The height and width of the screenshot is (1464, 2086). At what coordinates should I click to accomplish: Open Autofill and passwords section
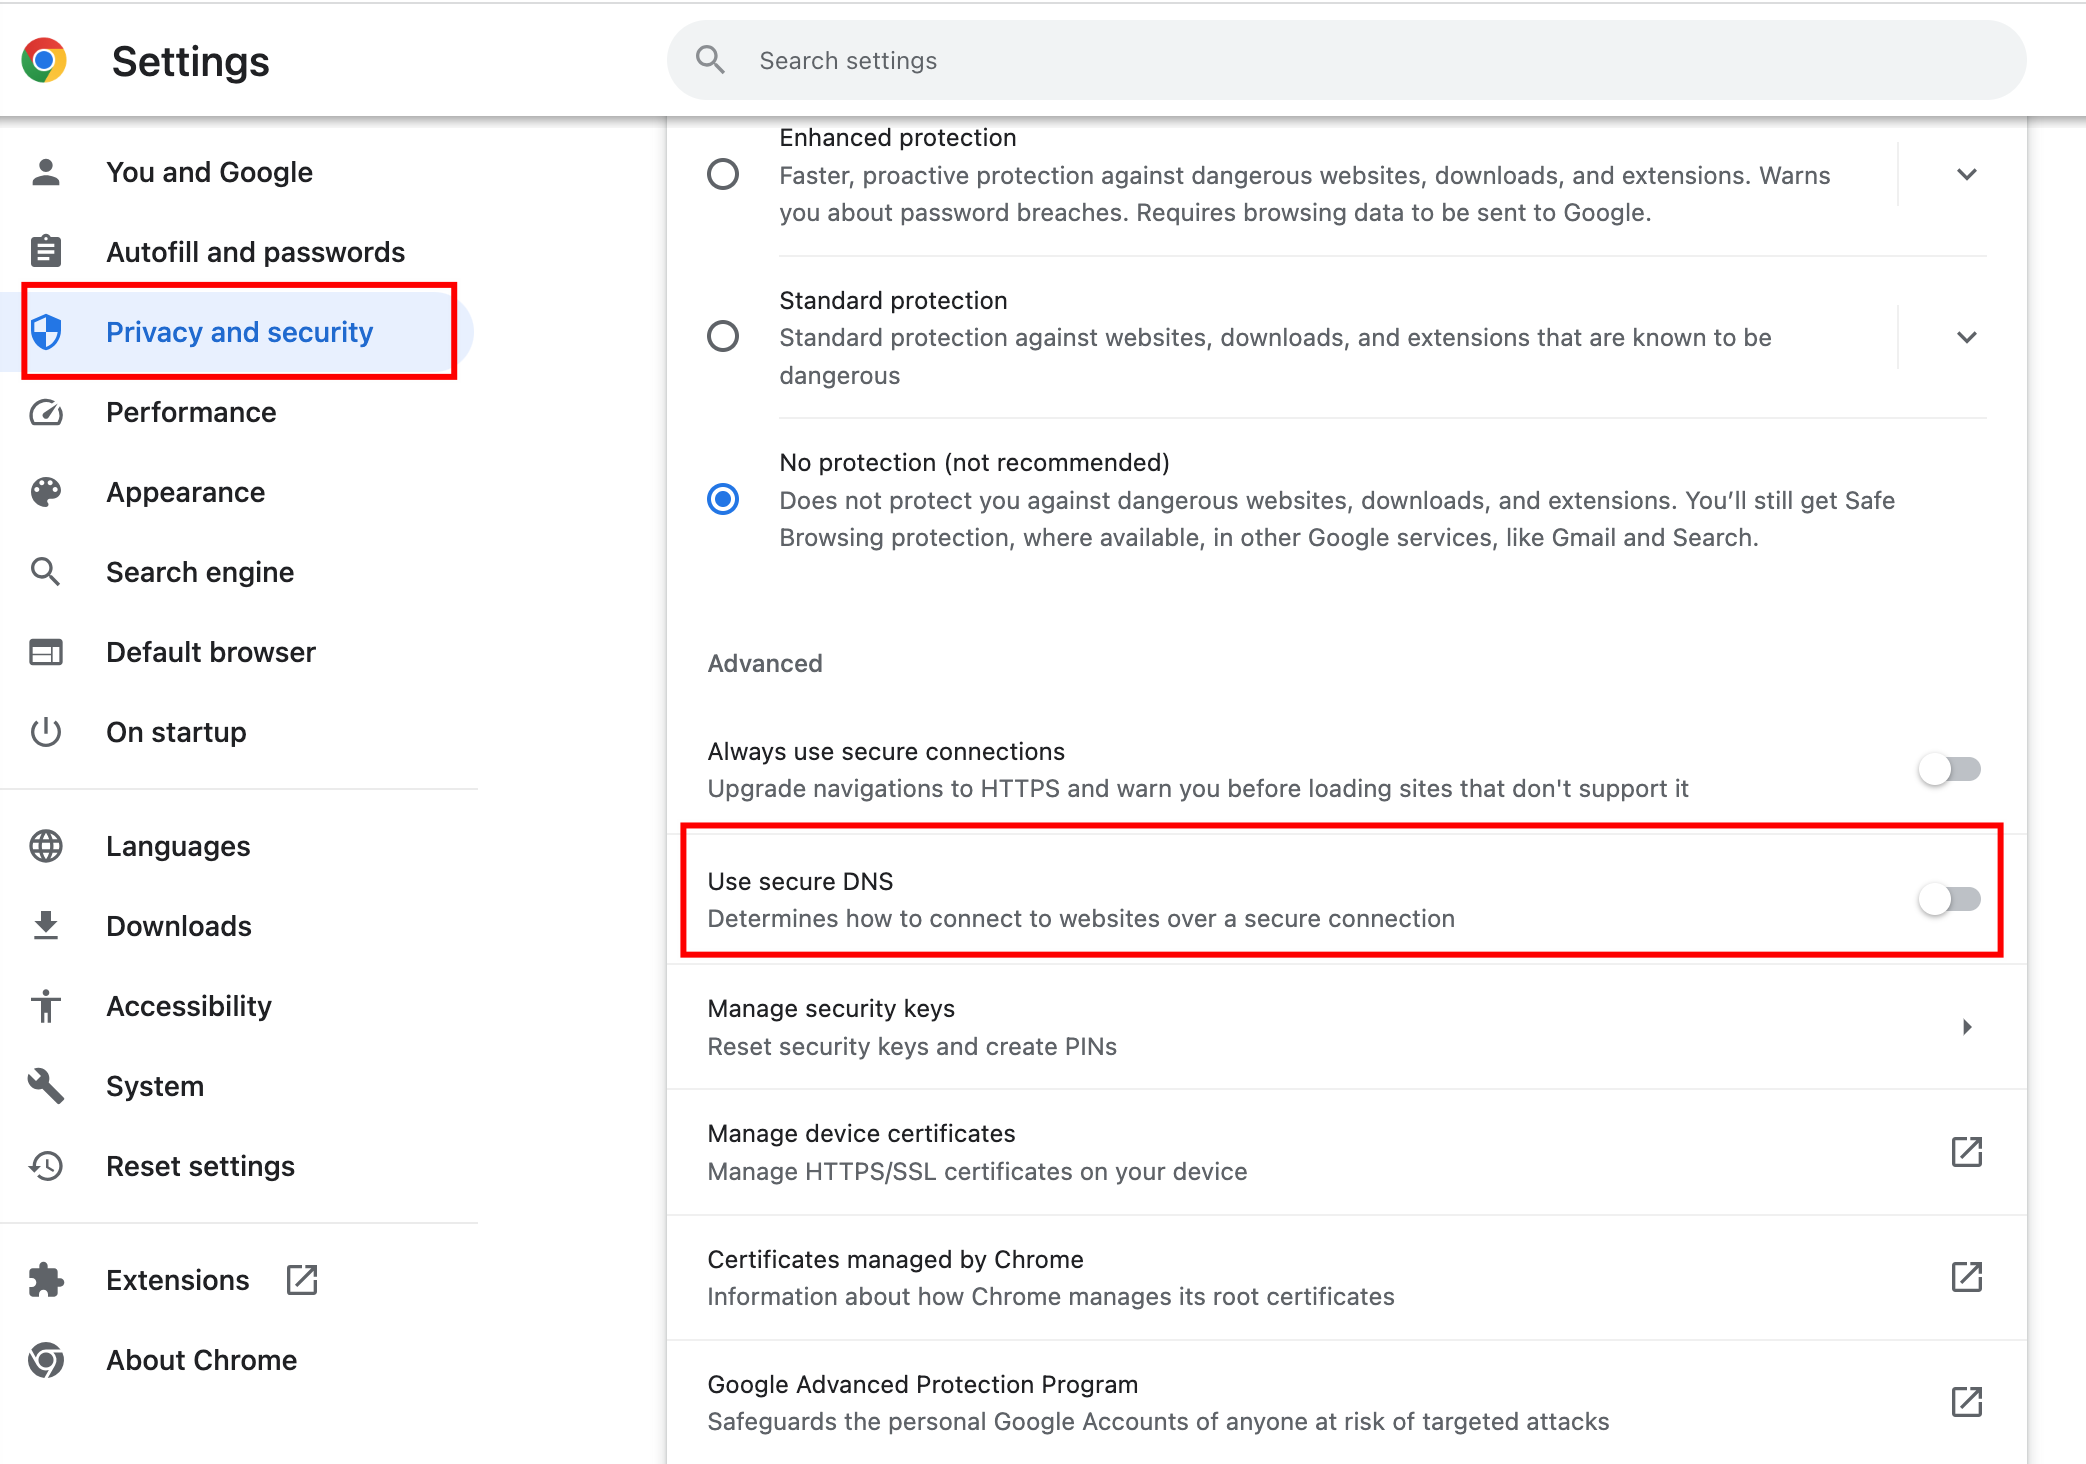tap(255, 252)
